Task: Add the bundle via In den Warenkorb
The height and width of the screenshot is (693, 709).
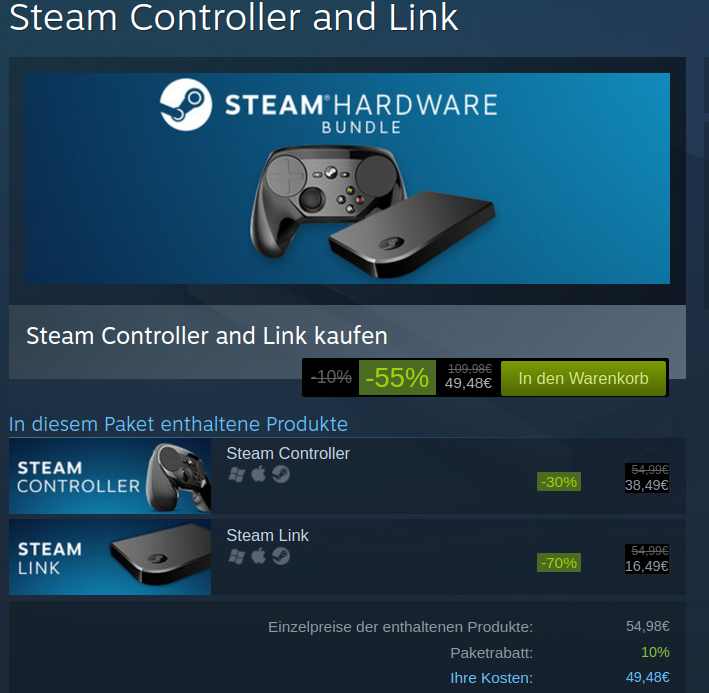Action: pyautogui.click(x=583, y=378)
